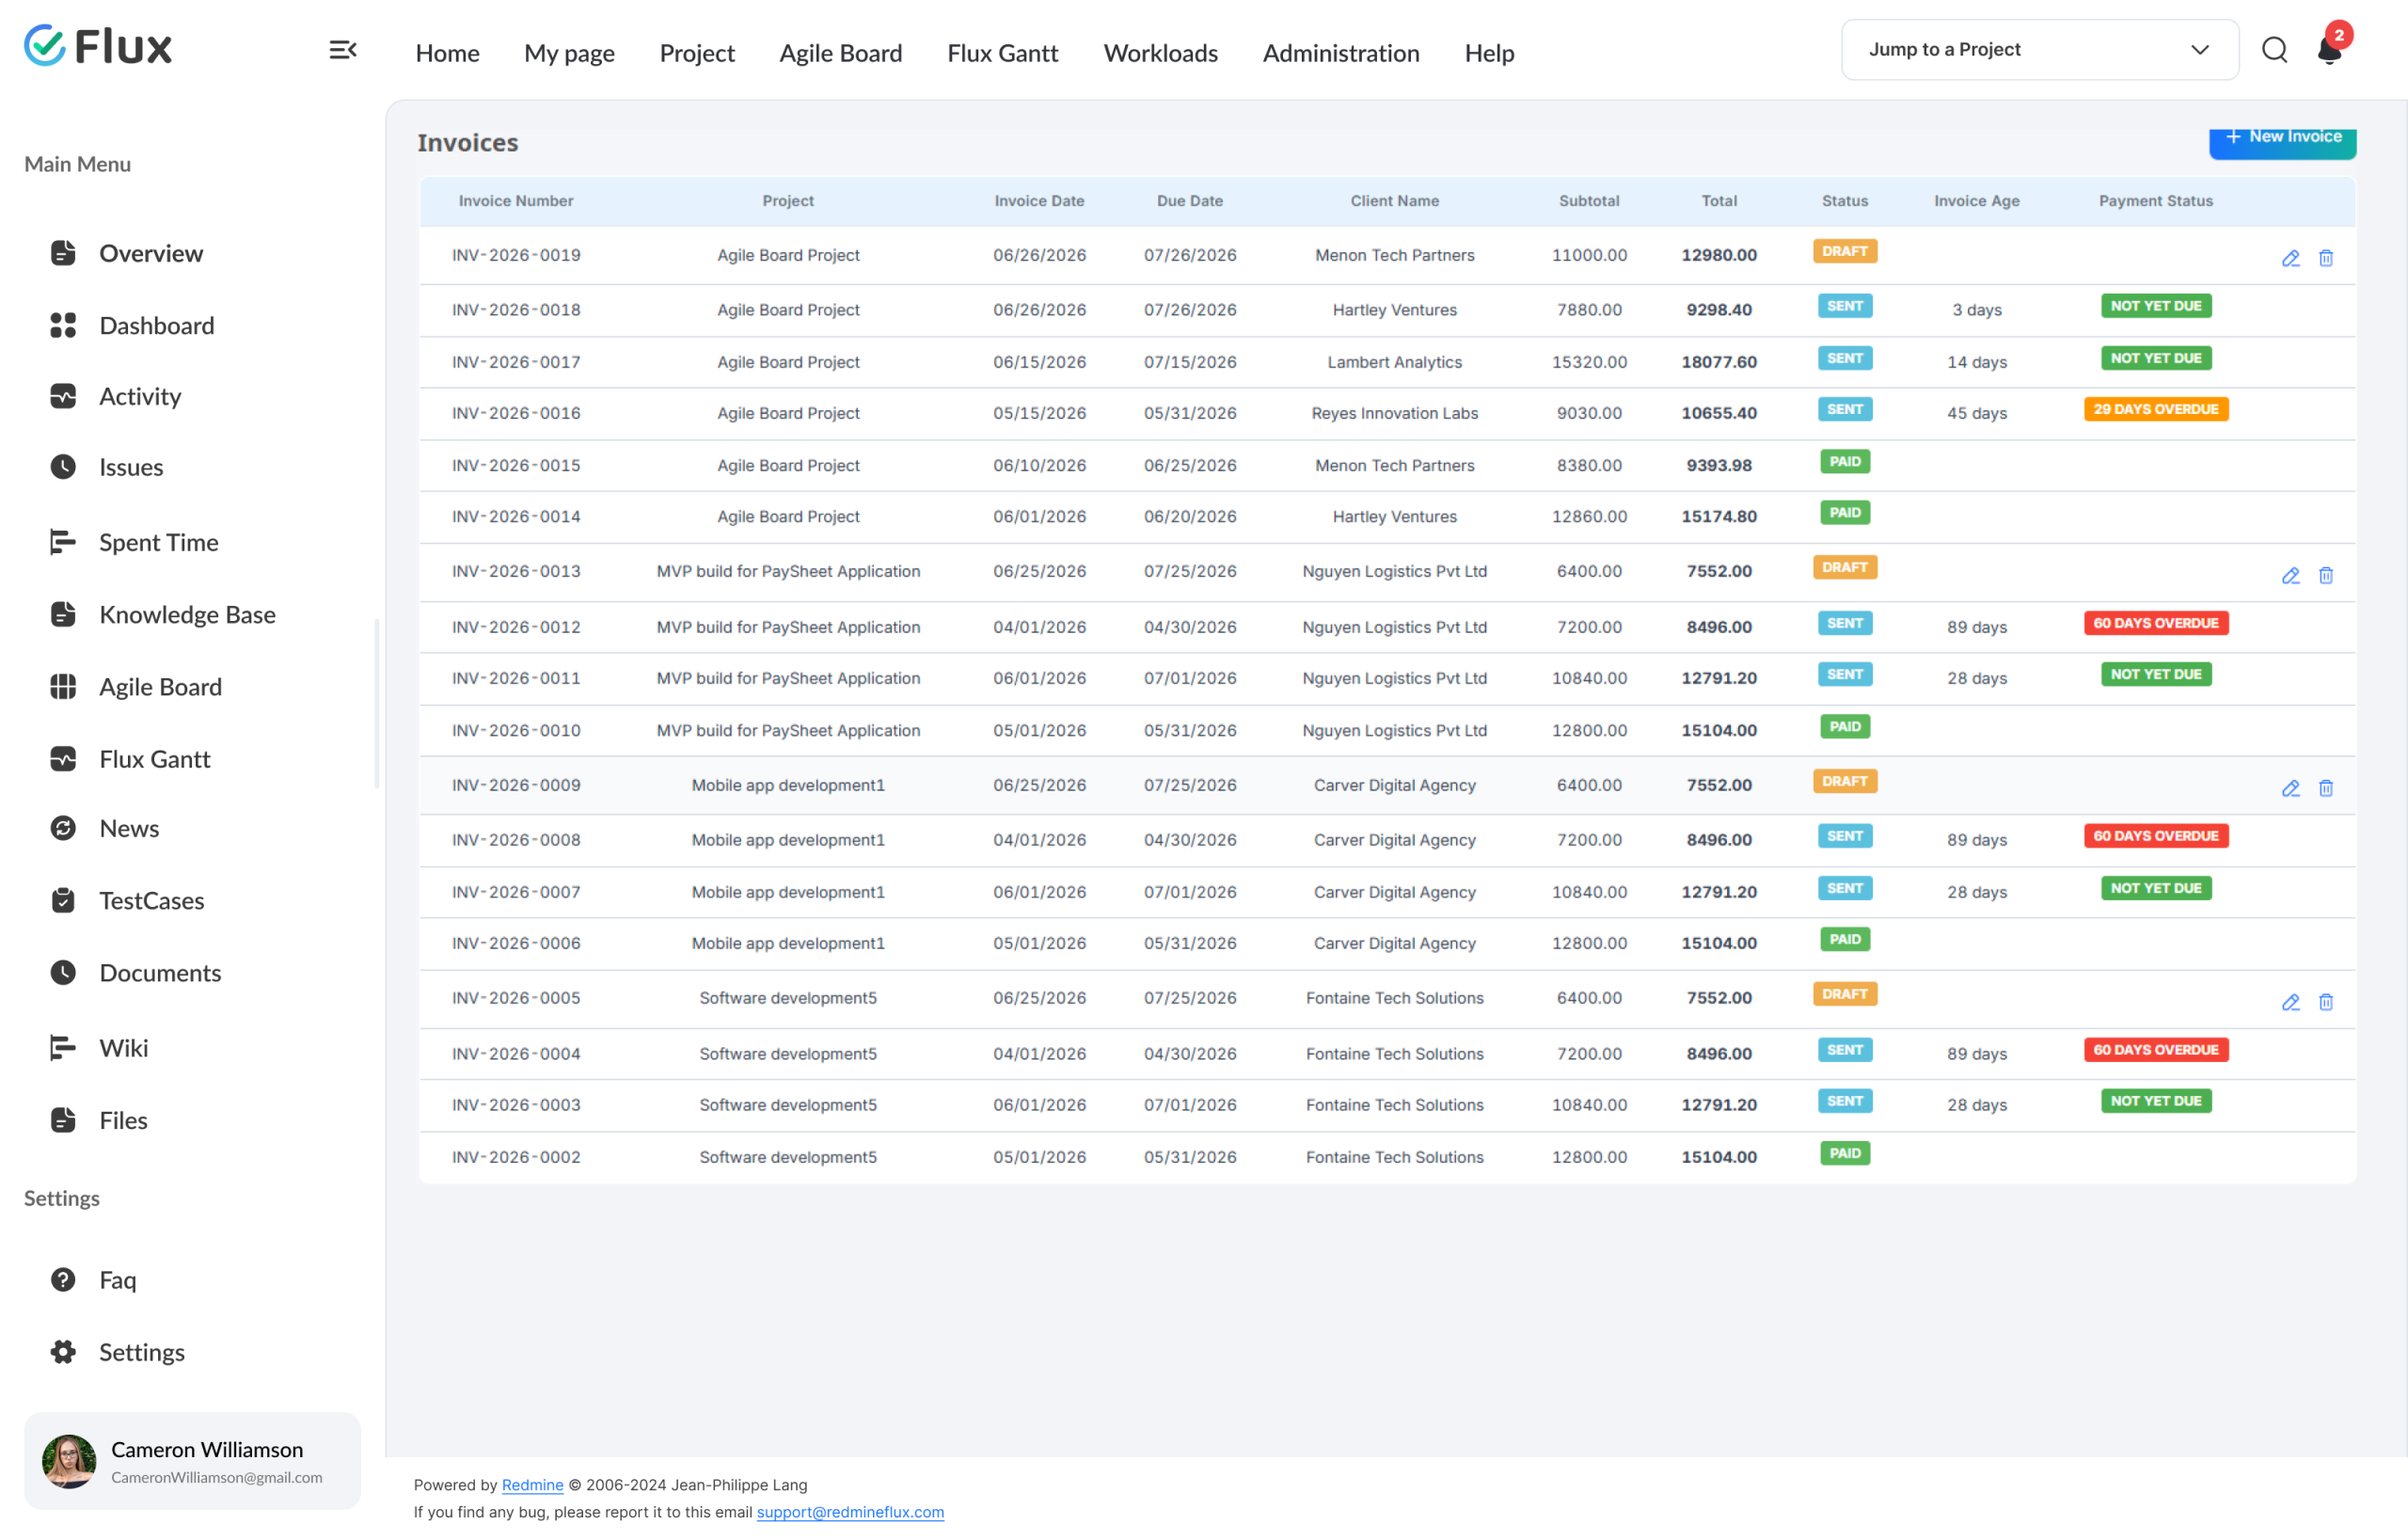Image resolution: width=2408 pixels, height=1540 pixels.
Task: Click the 45 days invoice age
Action: pos(1976,413)
